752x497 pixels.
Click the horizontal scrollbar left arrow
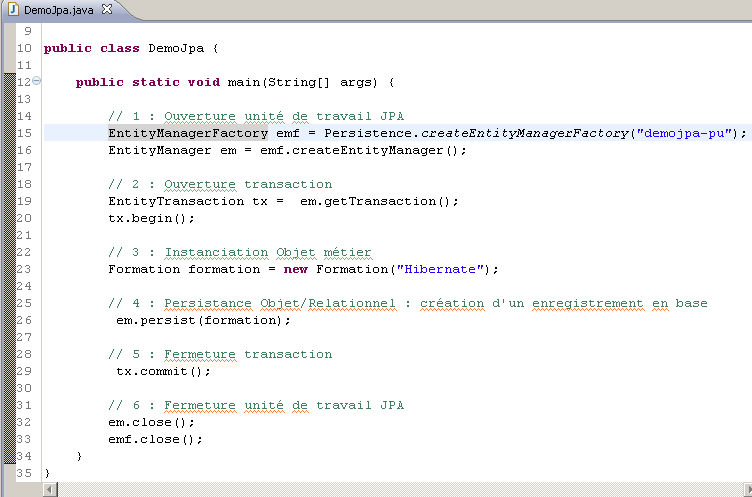[50, 489]
